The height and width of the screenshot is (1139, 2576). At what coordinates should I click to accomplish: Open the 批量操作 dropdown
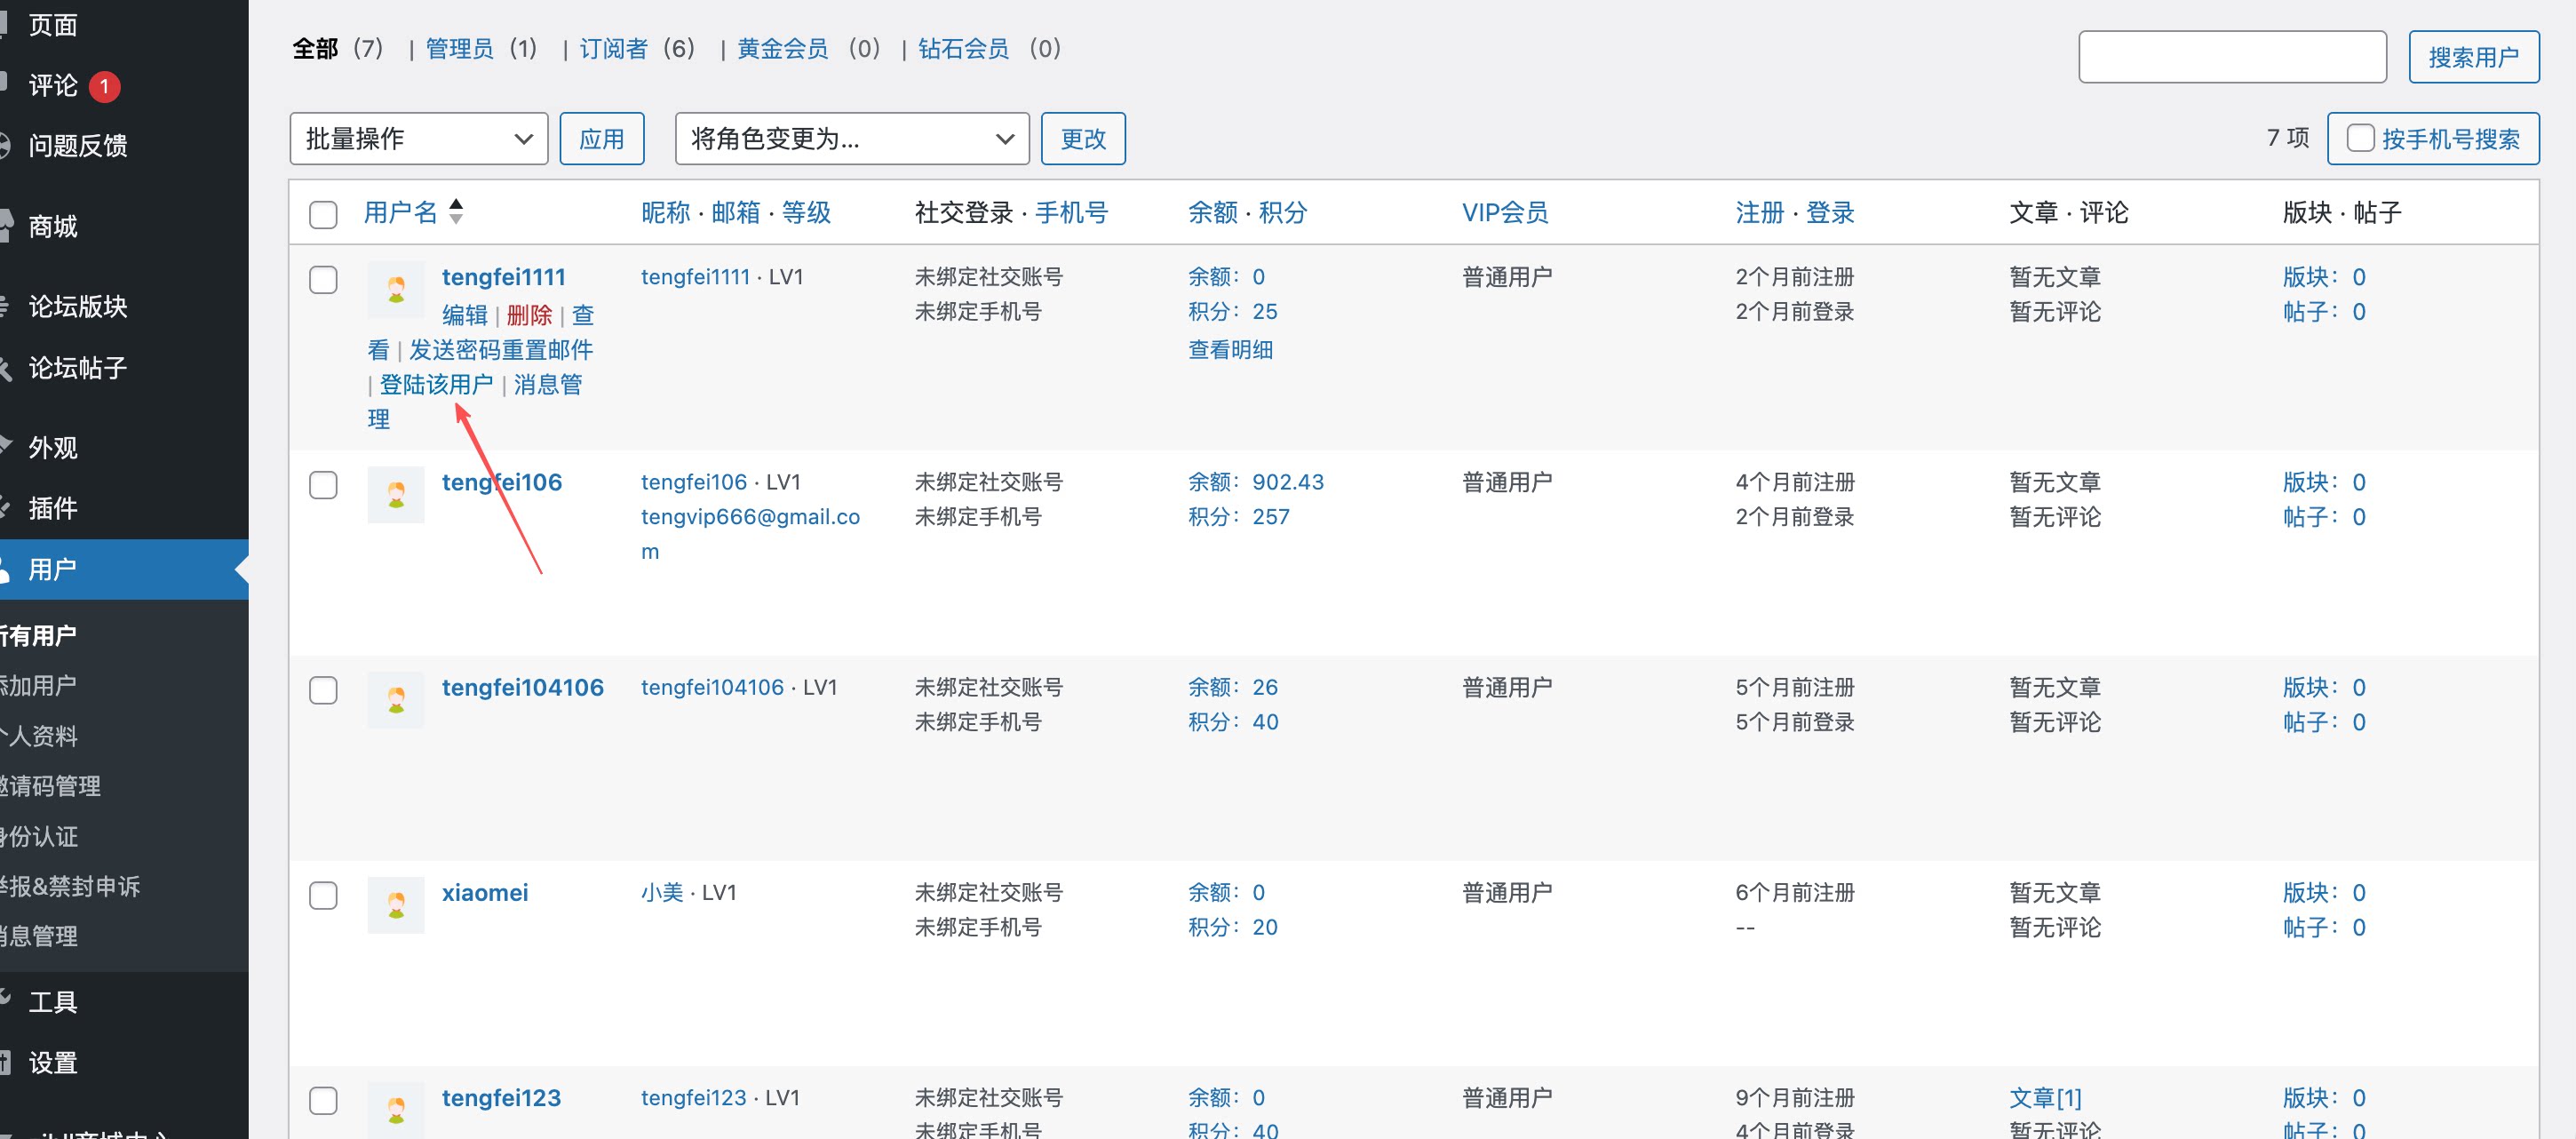[x=419, y=139]
